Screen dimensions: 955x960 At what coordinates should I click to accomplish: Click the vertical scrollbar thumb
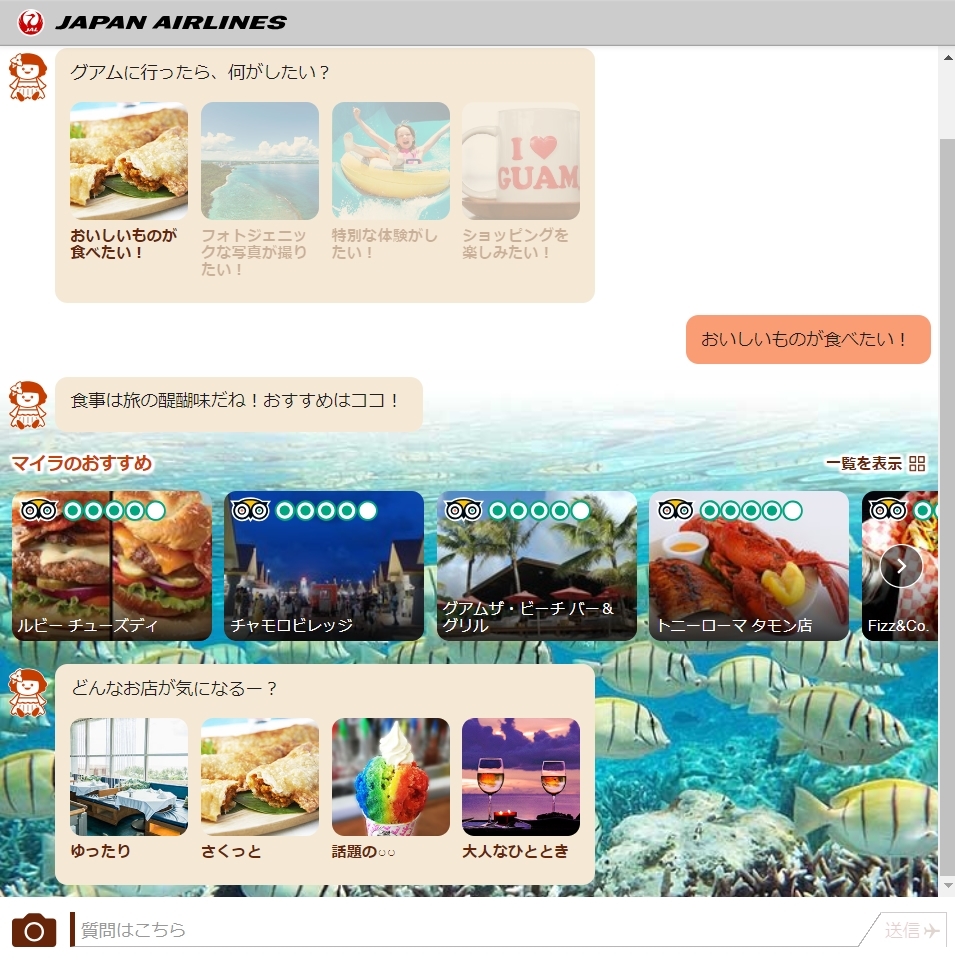tap(948, 508)
